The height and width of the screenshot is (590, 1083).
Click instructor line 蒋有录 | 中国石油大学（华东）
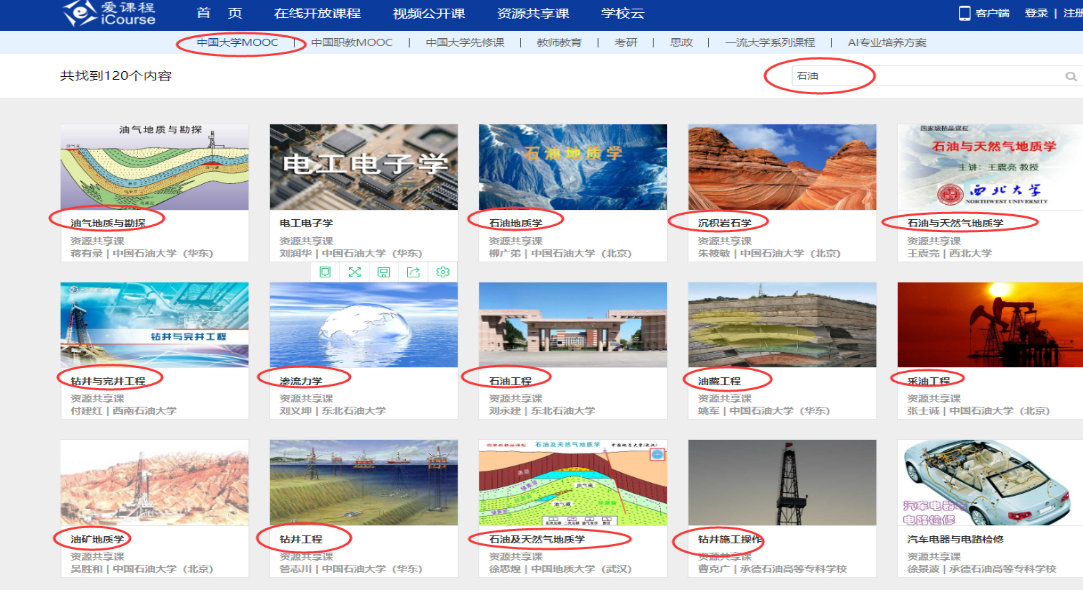tap(142, 254)
